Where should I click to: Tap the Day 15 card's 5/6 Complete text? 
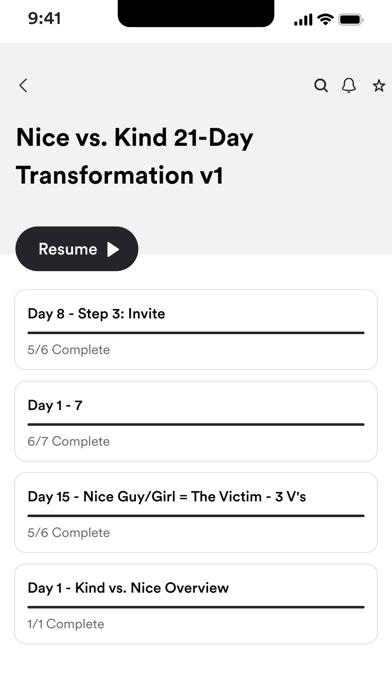click(68, 532)
